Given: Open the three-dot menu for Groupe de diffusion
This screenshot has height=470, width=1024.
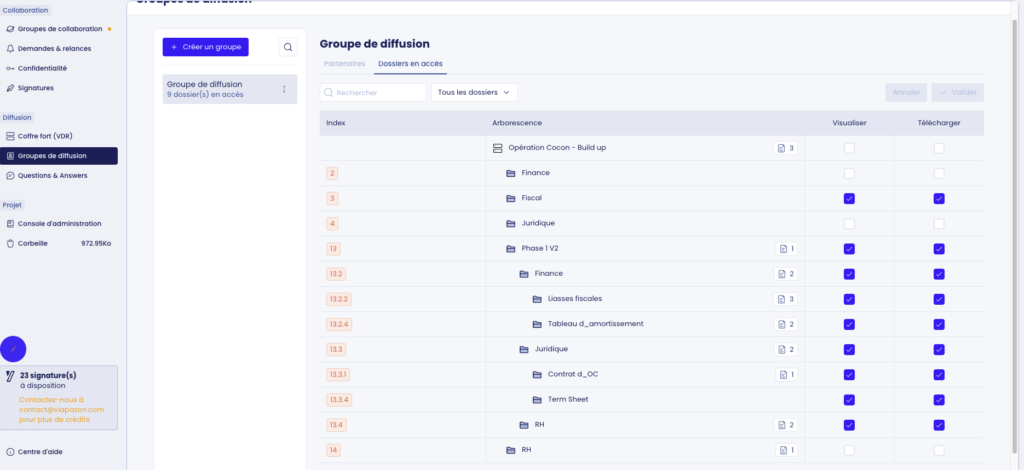Looking at the screenshot, I should [x=283, y=89].
